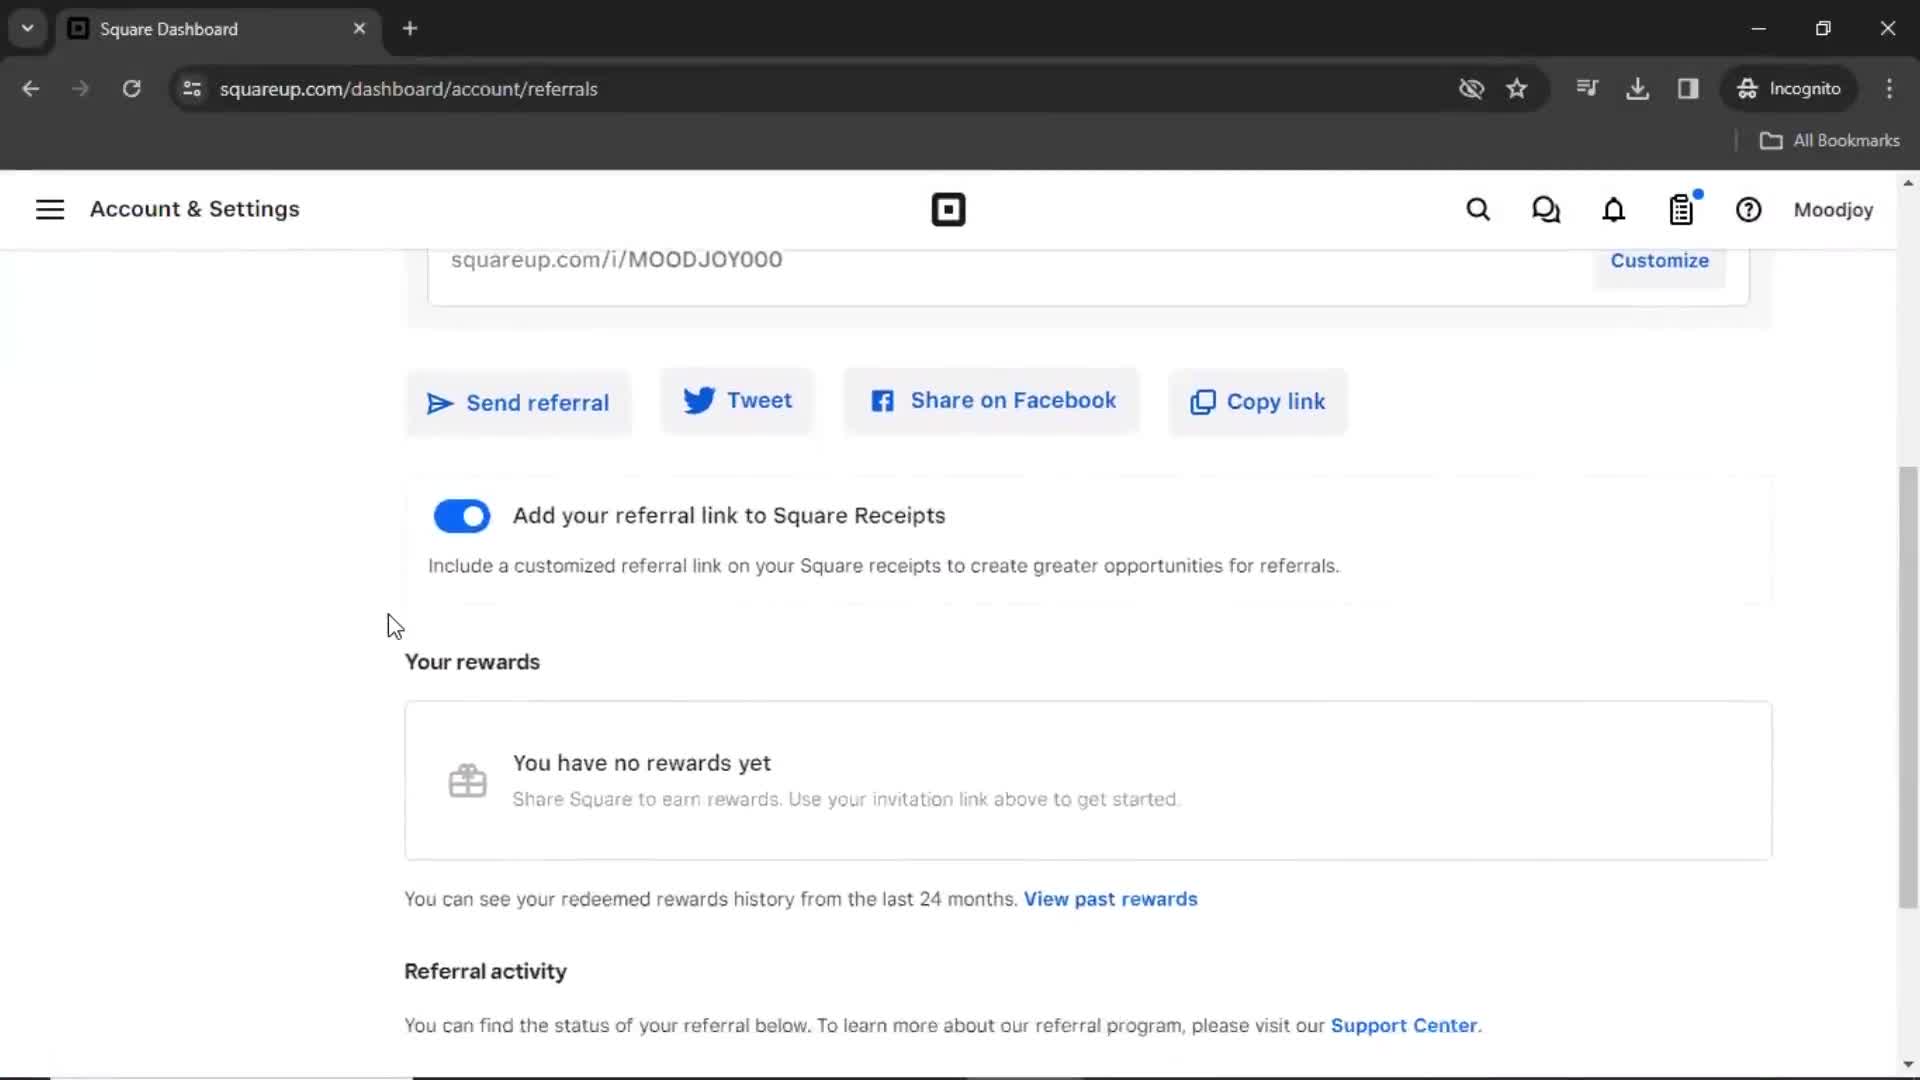Click the browser forward arrow
Viewport: 1920px width, 1080px height.
(80, 89)
